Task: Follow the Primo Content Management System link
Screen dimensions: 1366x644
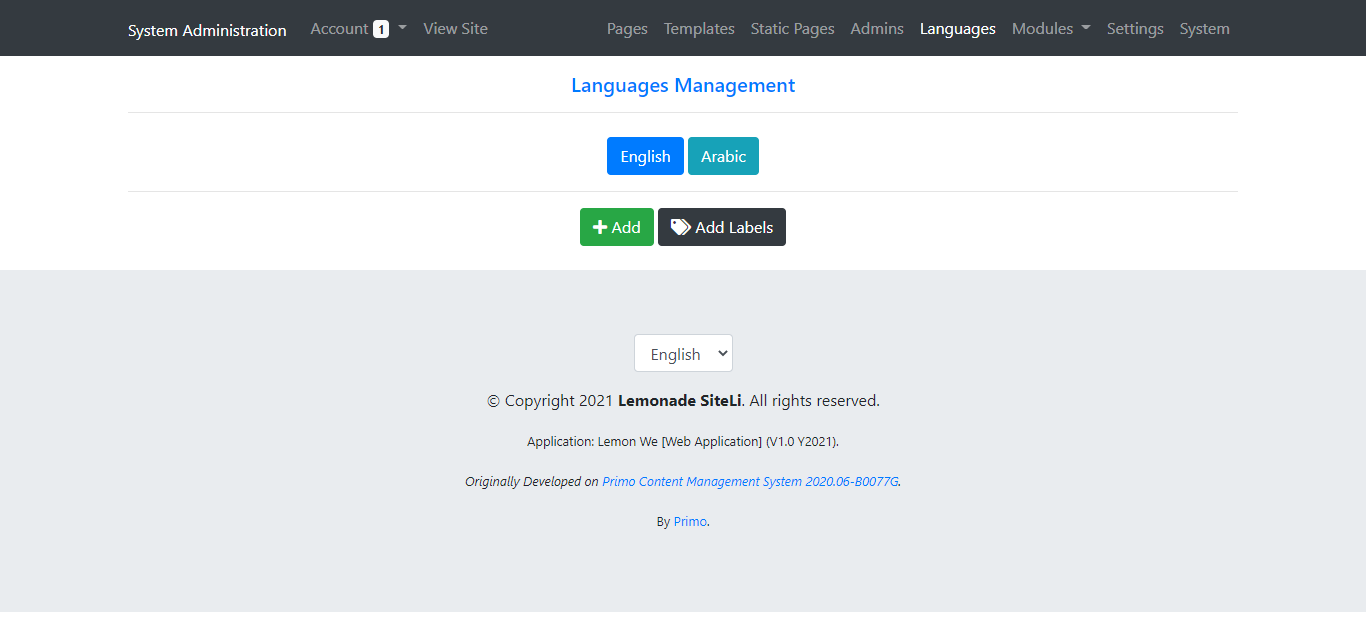Action: click(x=750, y=481)
